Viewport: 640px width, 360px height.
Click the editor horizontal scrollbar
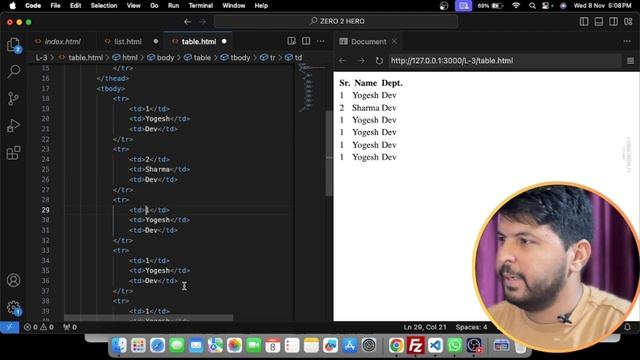click(x=149, y=318)
